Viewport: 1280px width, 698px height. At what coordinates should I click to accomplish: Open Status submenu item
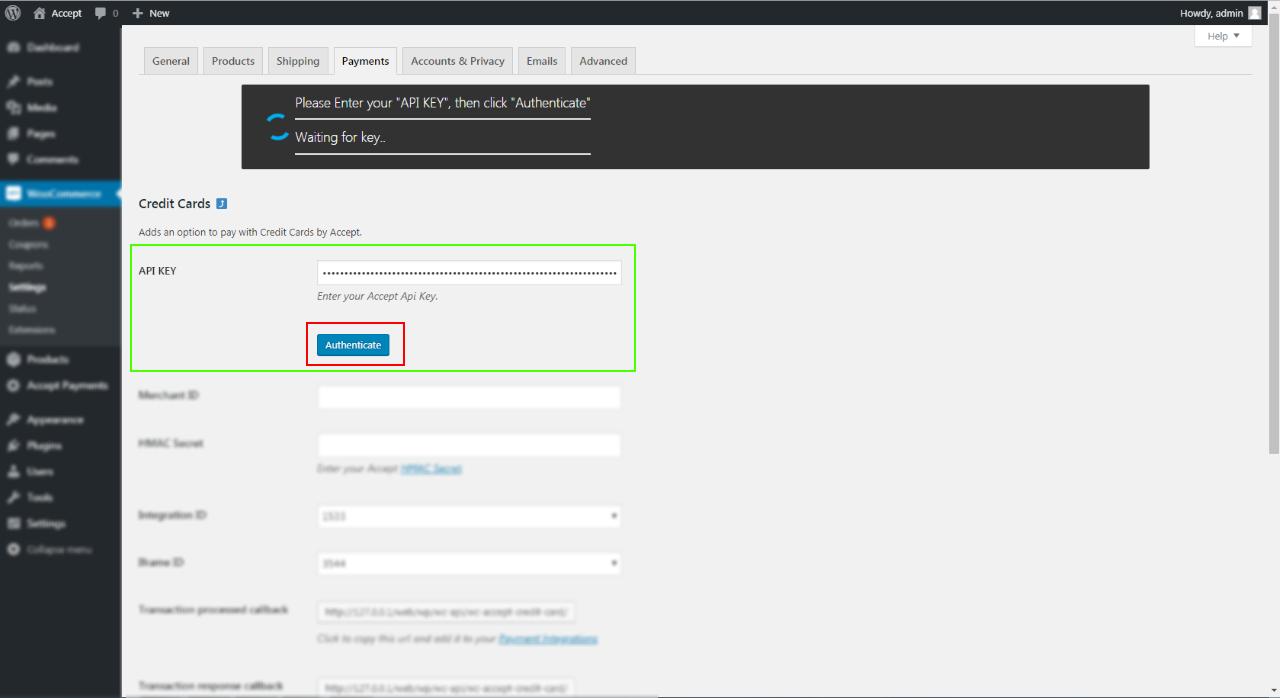click(23, 308)
